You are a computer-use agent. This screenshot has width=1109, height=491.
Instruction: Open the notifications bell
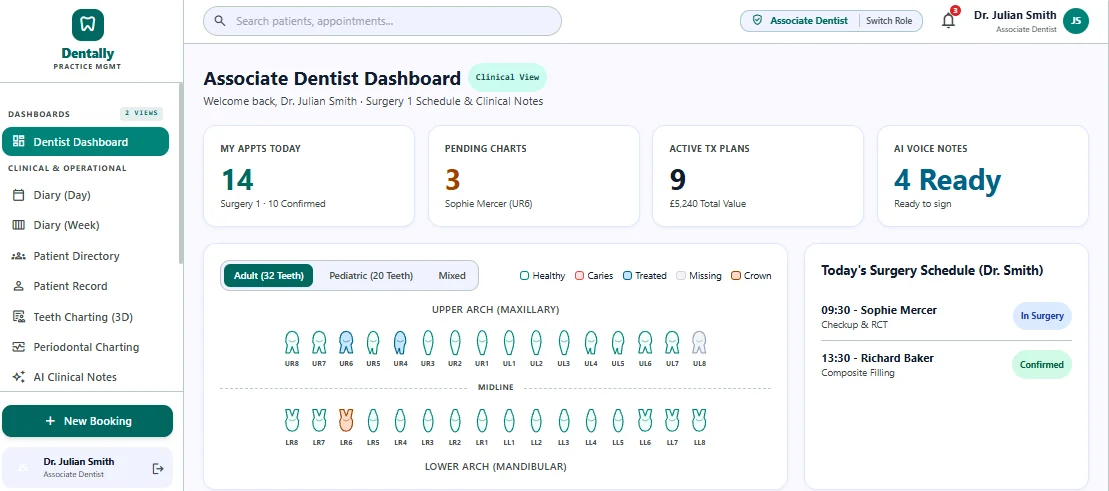point(948,21)
